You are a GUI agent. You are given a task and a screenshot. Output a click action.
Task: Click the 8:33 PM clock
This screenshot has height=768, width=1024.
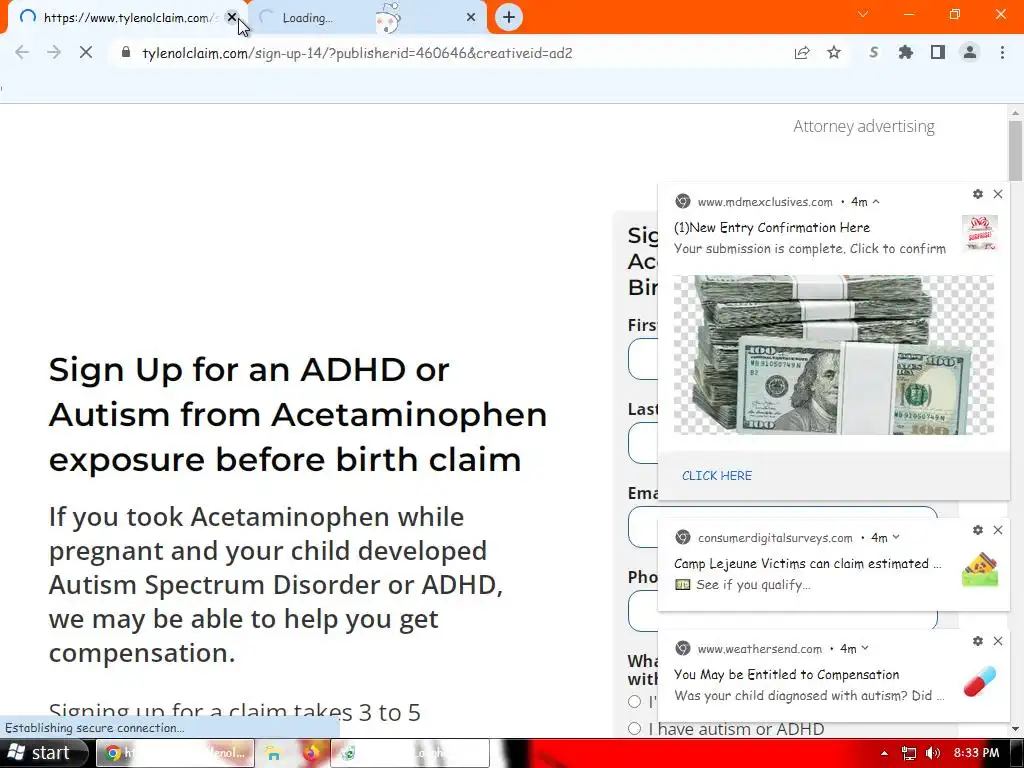pyautogui.click(x=976, y=753)
